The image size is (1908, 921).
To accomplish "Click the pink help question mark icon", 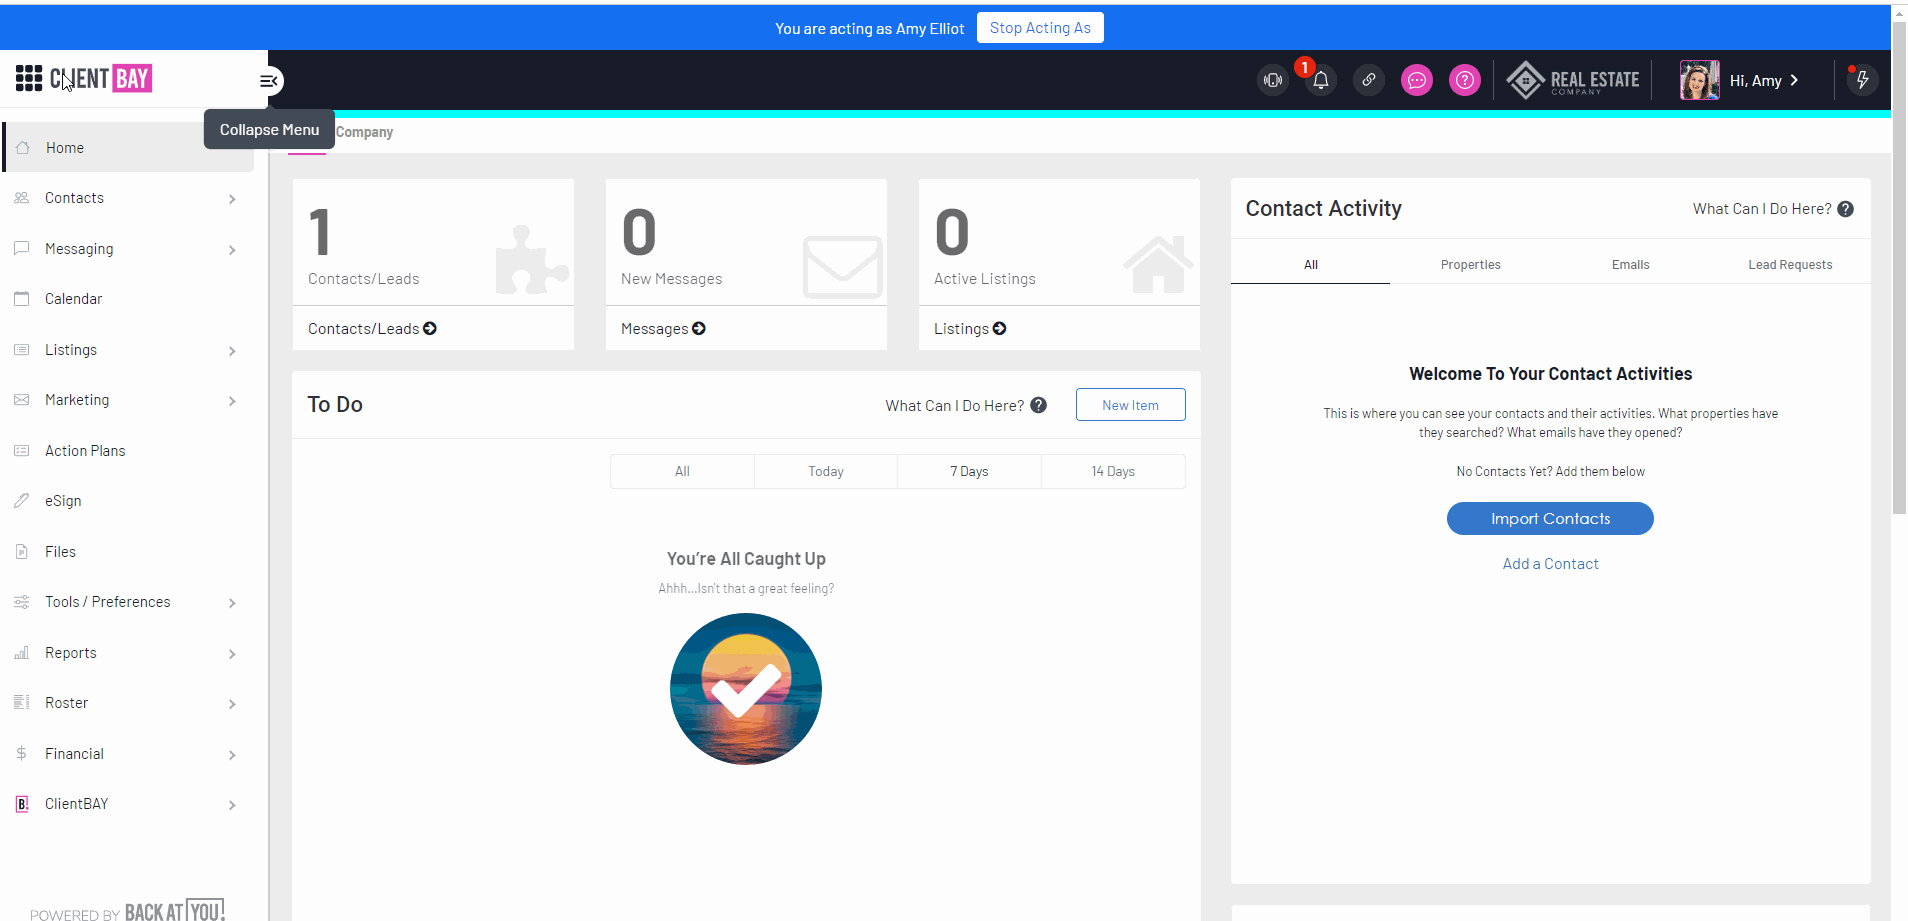I will point(1464,80).
